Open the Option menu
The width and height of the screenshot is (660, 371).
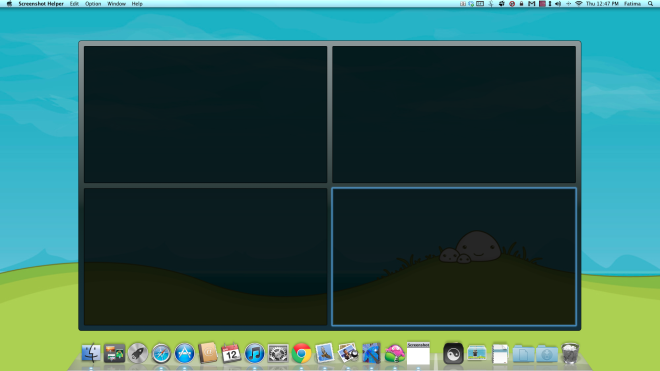click(x=93, y=4)
